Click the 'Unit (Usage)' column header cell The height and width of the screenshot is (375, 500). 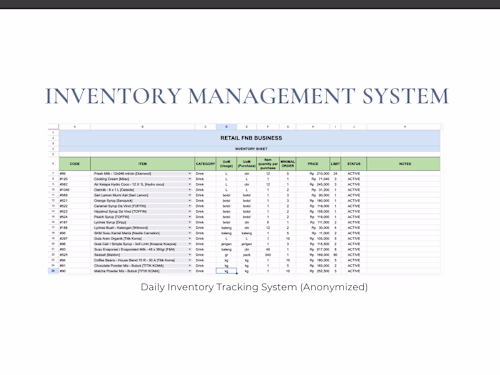coord(226,164)
